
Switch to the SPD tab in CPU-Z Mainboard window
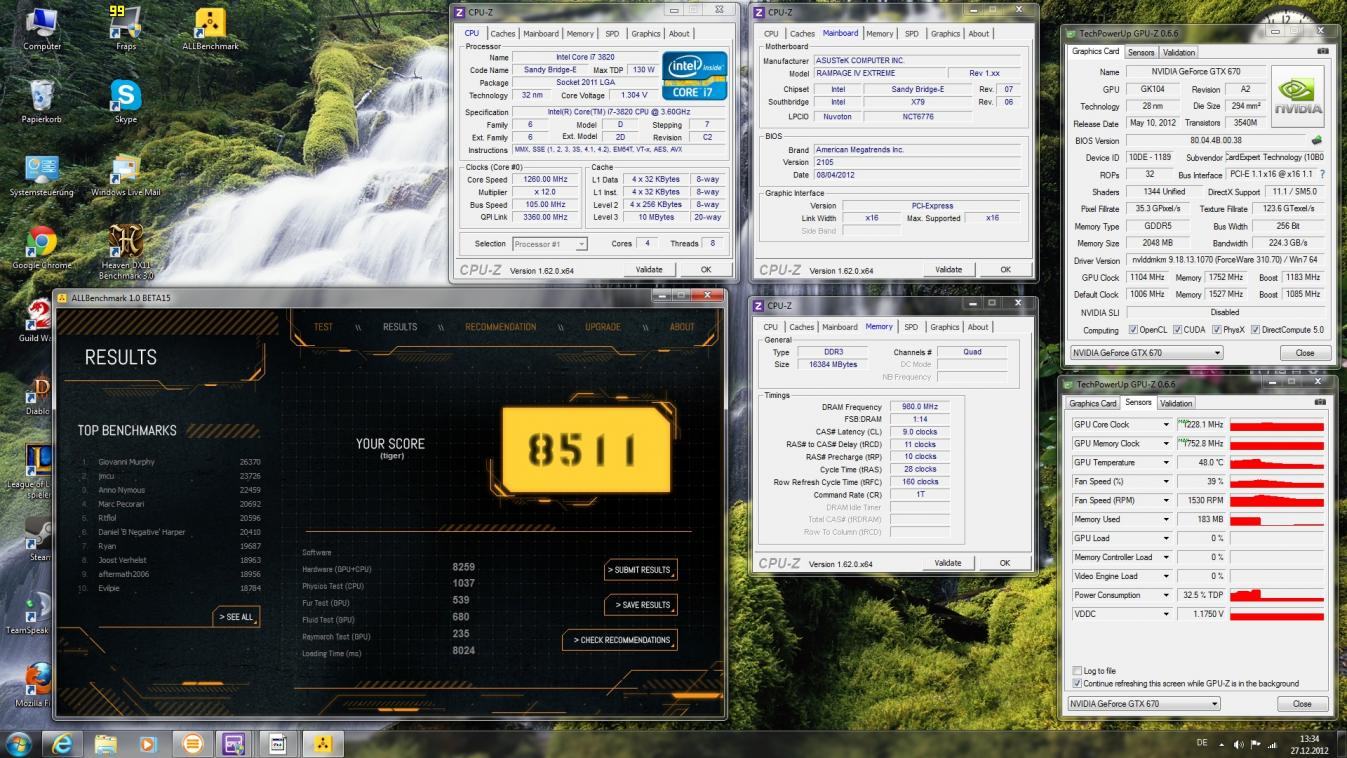pos(911,33)
